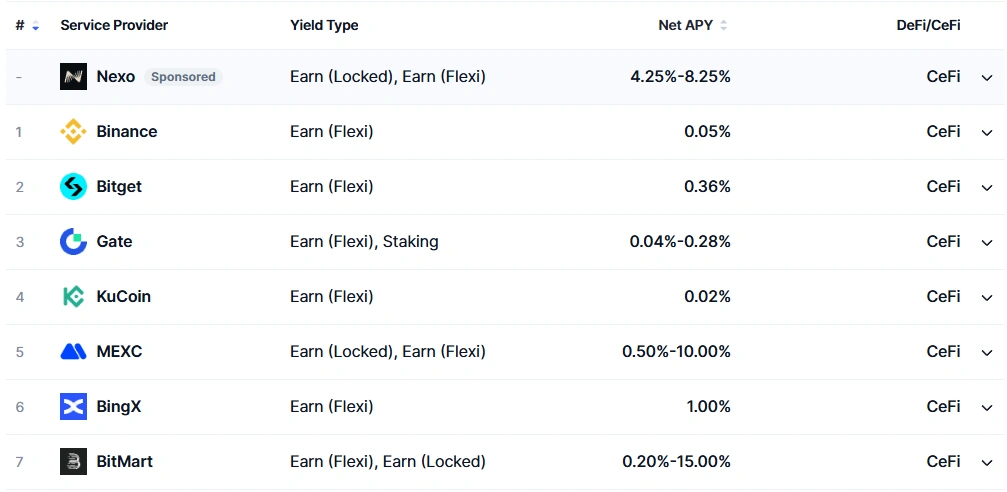Open the BingX provider name link
This screenshot has width=1007, height=492.
119,407
